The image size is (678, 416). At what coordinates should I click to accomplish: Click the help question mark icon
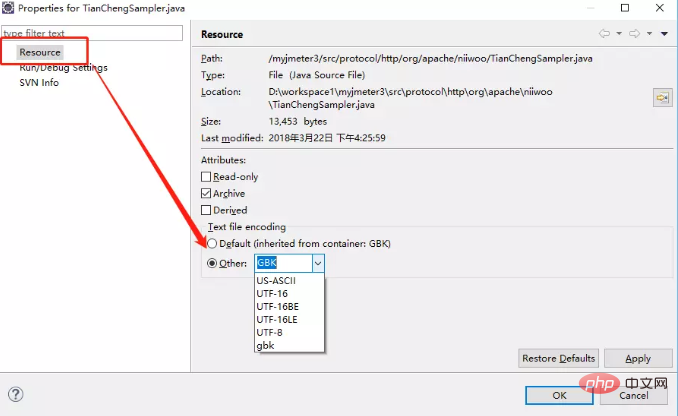16,394
